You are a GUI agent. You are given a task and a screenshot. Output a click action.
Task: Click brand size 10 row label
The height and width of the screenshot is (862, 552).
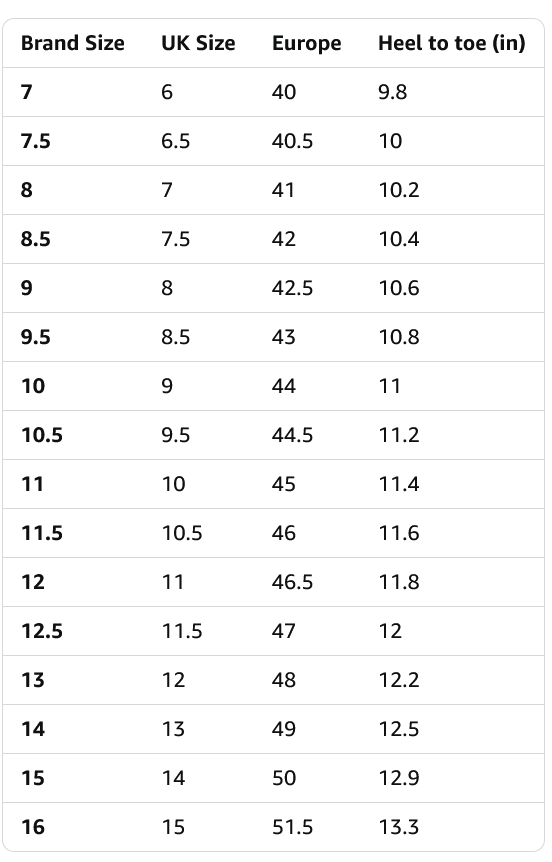tap(33, 386)
